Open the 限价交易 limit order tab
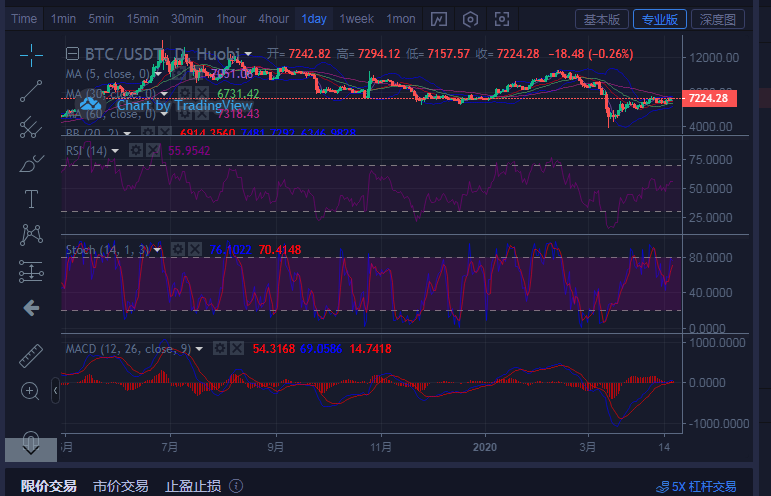 point(49,487)
